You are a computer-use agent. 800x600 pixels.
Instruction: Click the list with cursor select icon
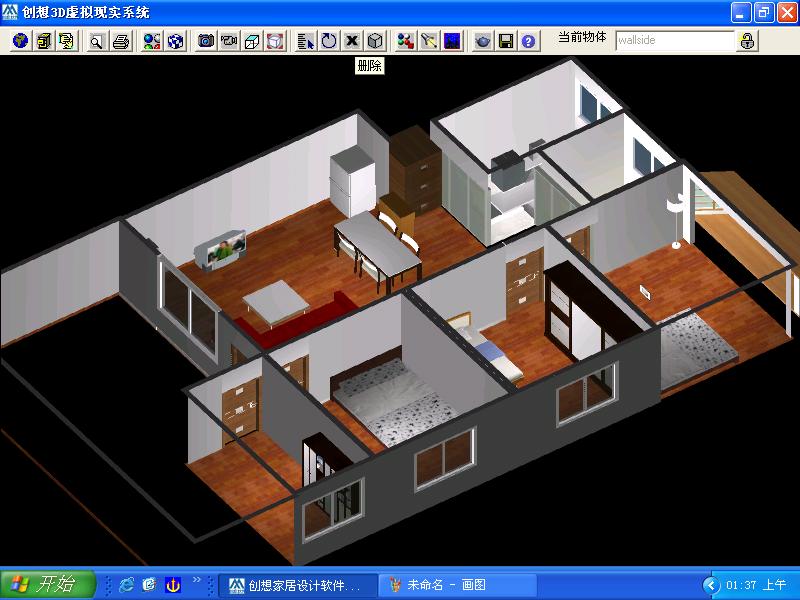(306, 41)
